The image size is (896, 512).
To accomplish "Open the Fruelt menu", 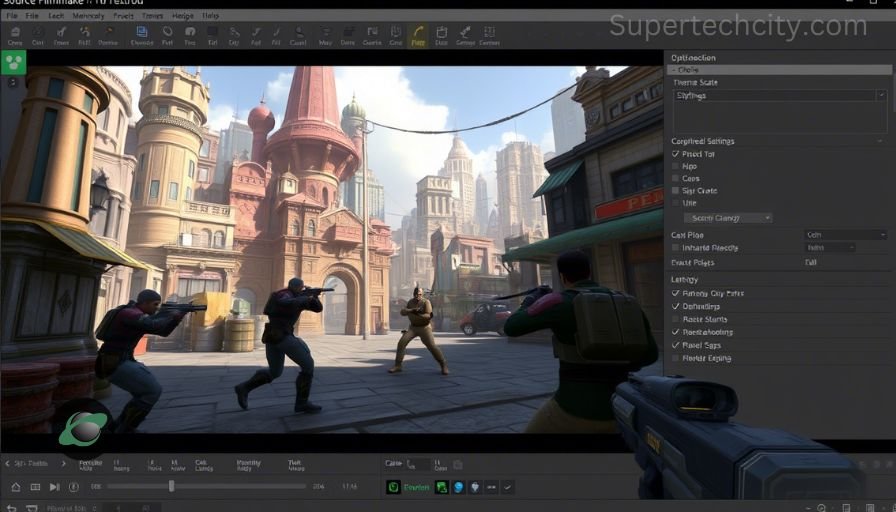I will tap(123, 16).
